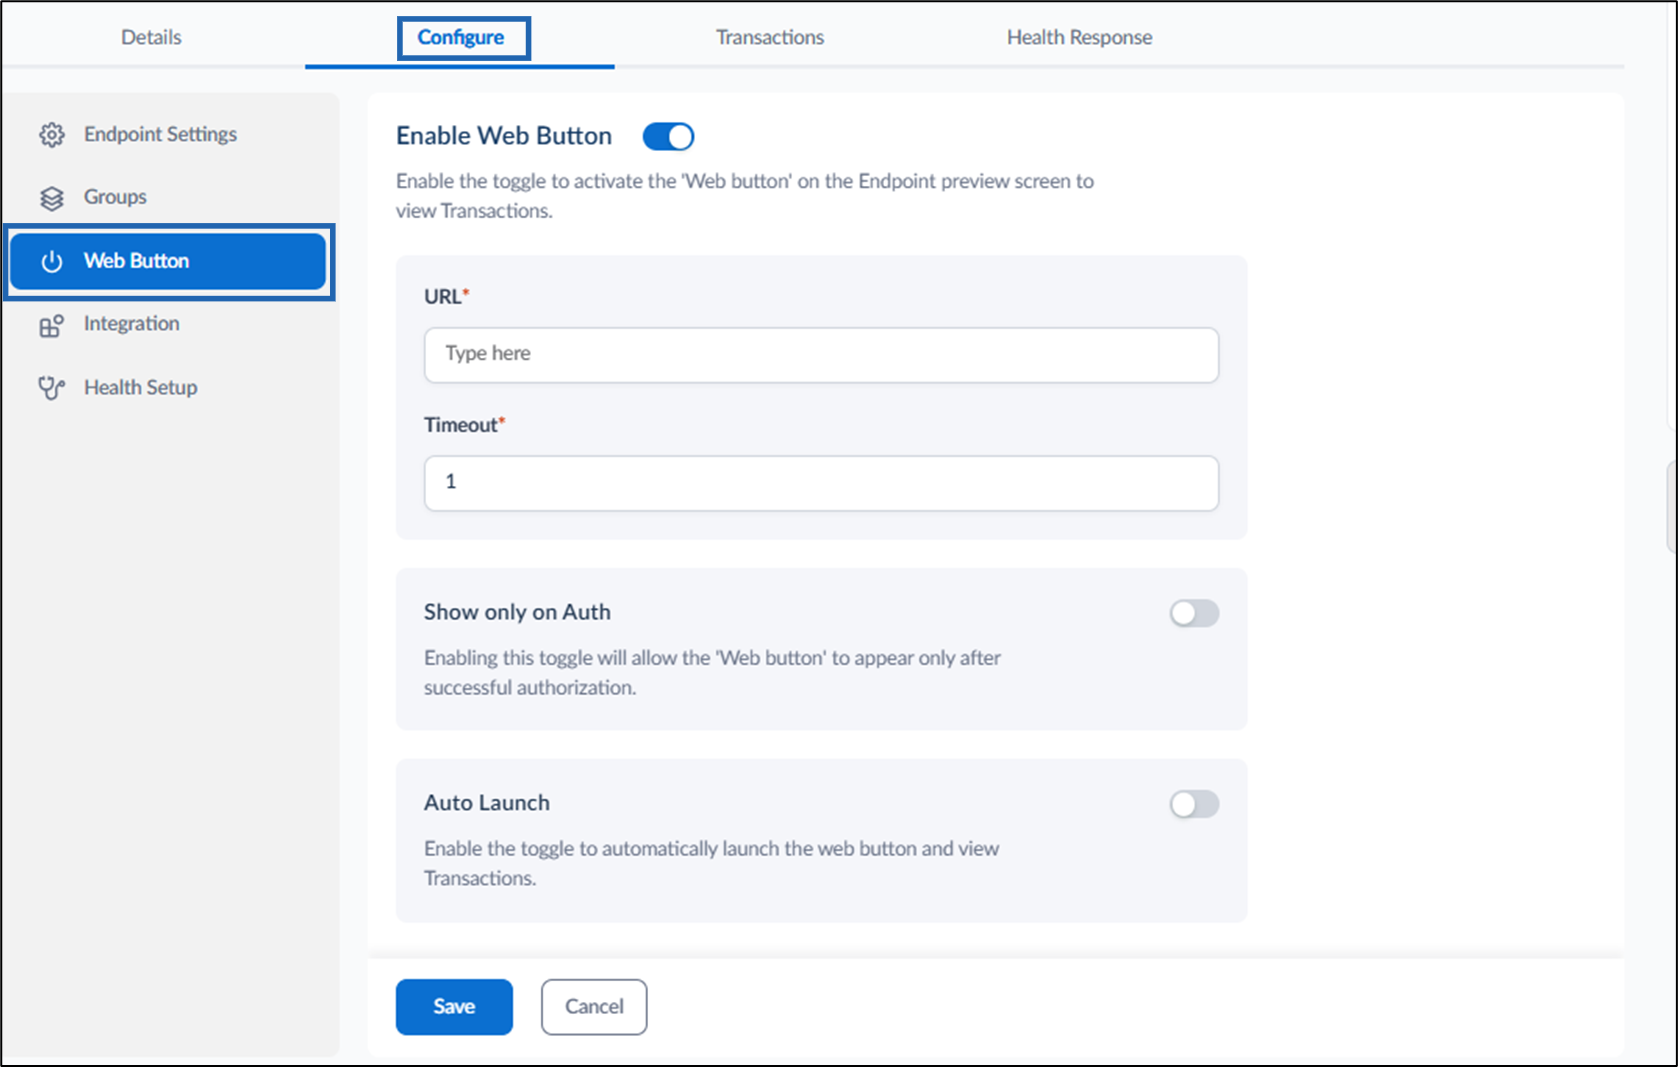1678x1067 pixels.
Task: Click the 'Timeout' field label
Action: (461, 425)
